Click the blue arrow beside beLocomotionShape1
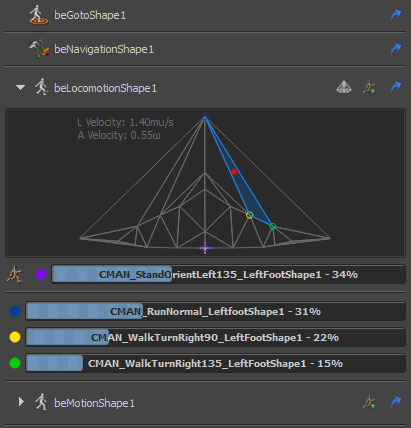Image resolution: width=411 pixels, height=428 pixels. coord(396,87)
